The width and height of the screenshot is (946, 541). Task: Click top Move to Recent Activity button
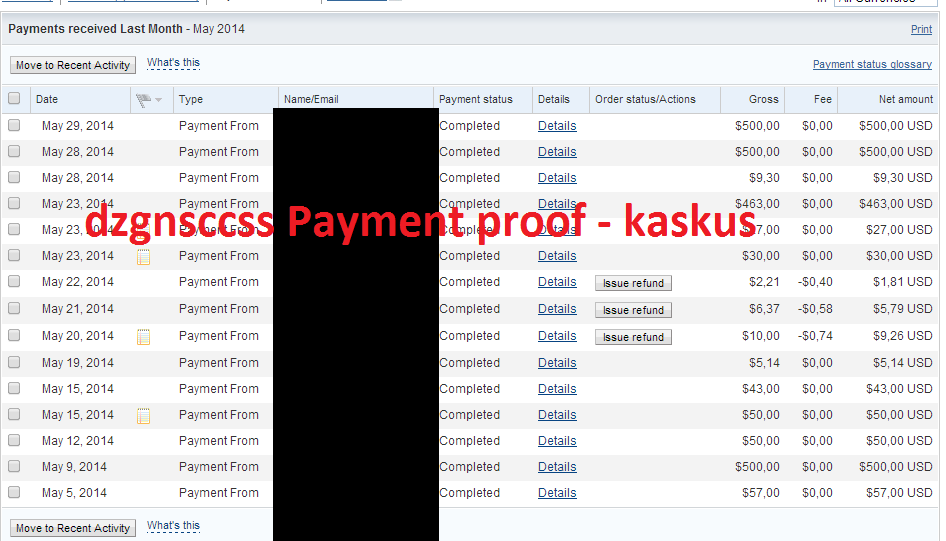(x=73, y=65)
